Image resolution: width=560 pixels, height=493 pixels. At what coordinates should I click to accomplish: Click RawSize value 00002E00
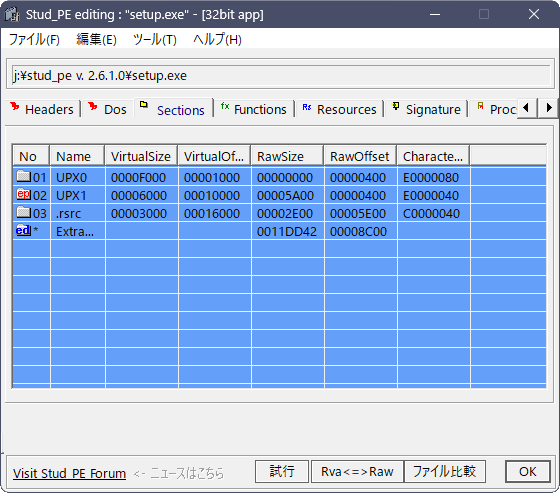(x=285, y=214)
